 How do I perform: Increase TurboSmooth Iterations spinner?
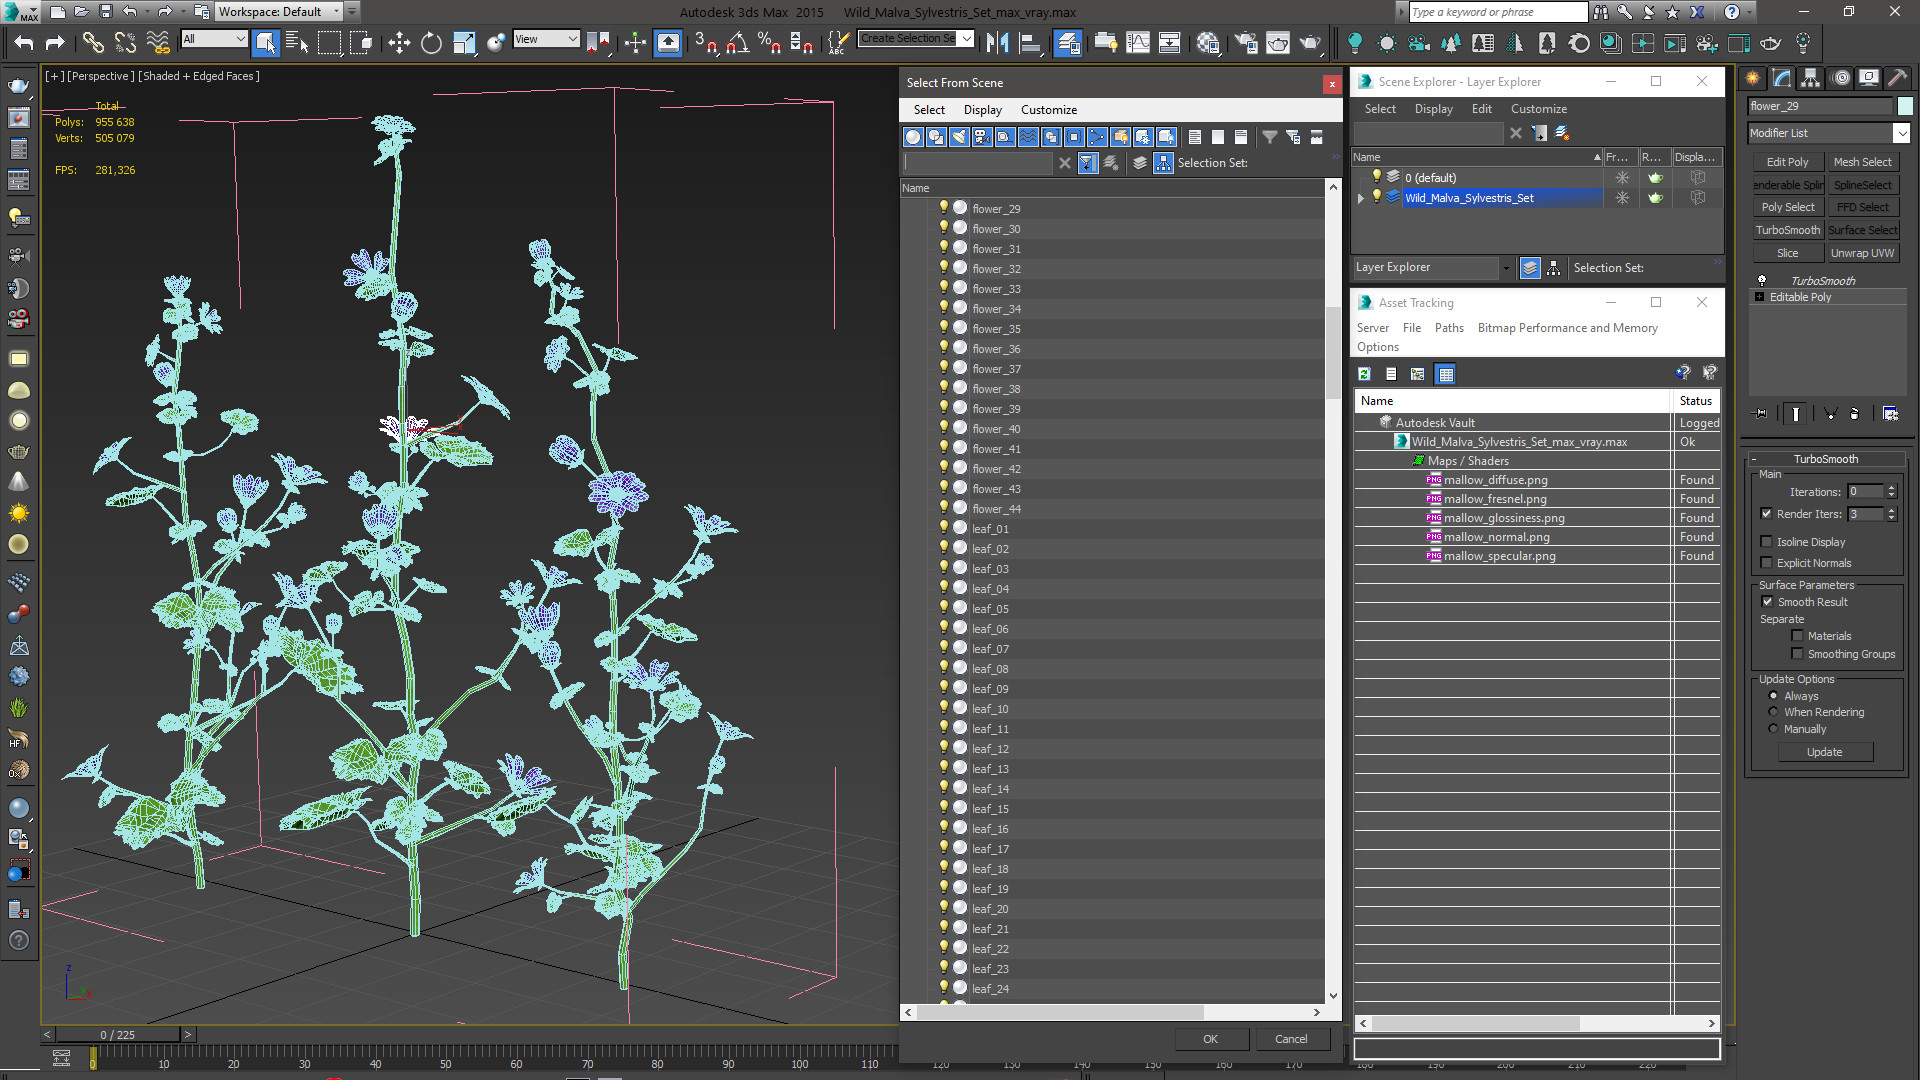pyautogui.click(x=1891, y=488)
